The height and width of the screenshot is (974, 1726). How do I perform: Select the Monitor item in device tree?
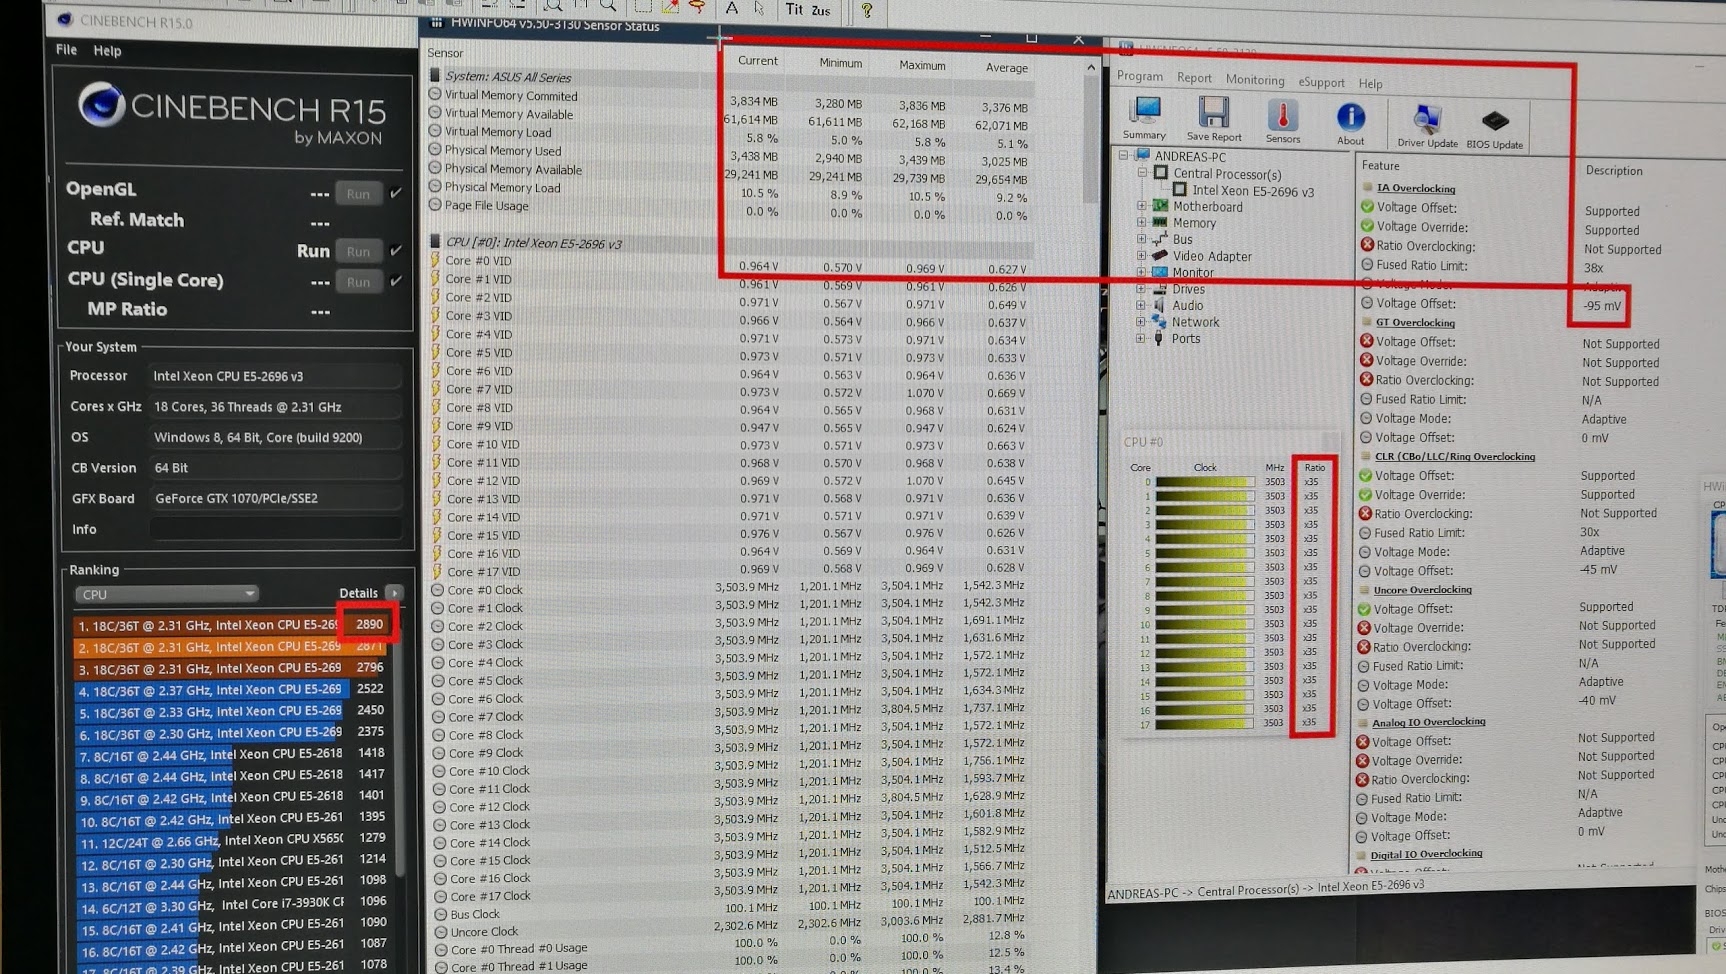1193,272
